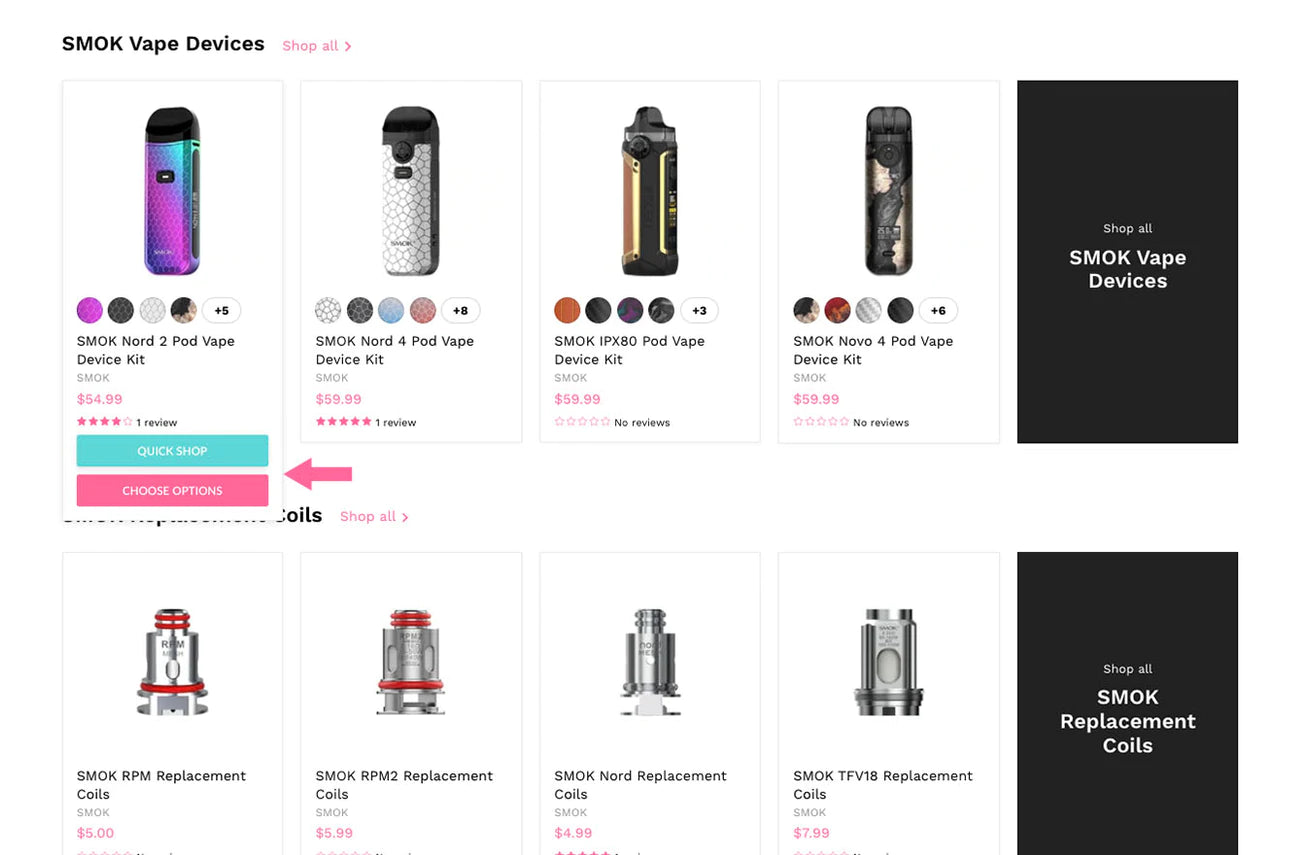
Task: Expand the +5 colors on Nord 2
Action: pos(221,310)
